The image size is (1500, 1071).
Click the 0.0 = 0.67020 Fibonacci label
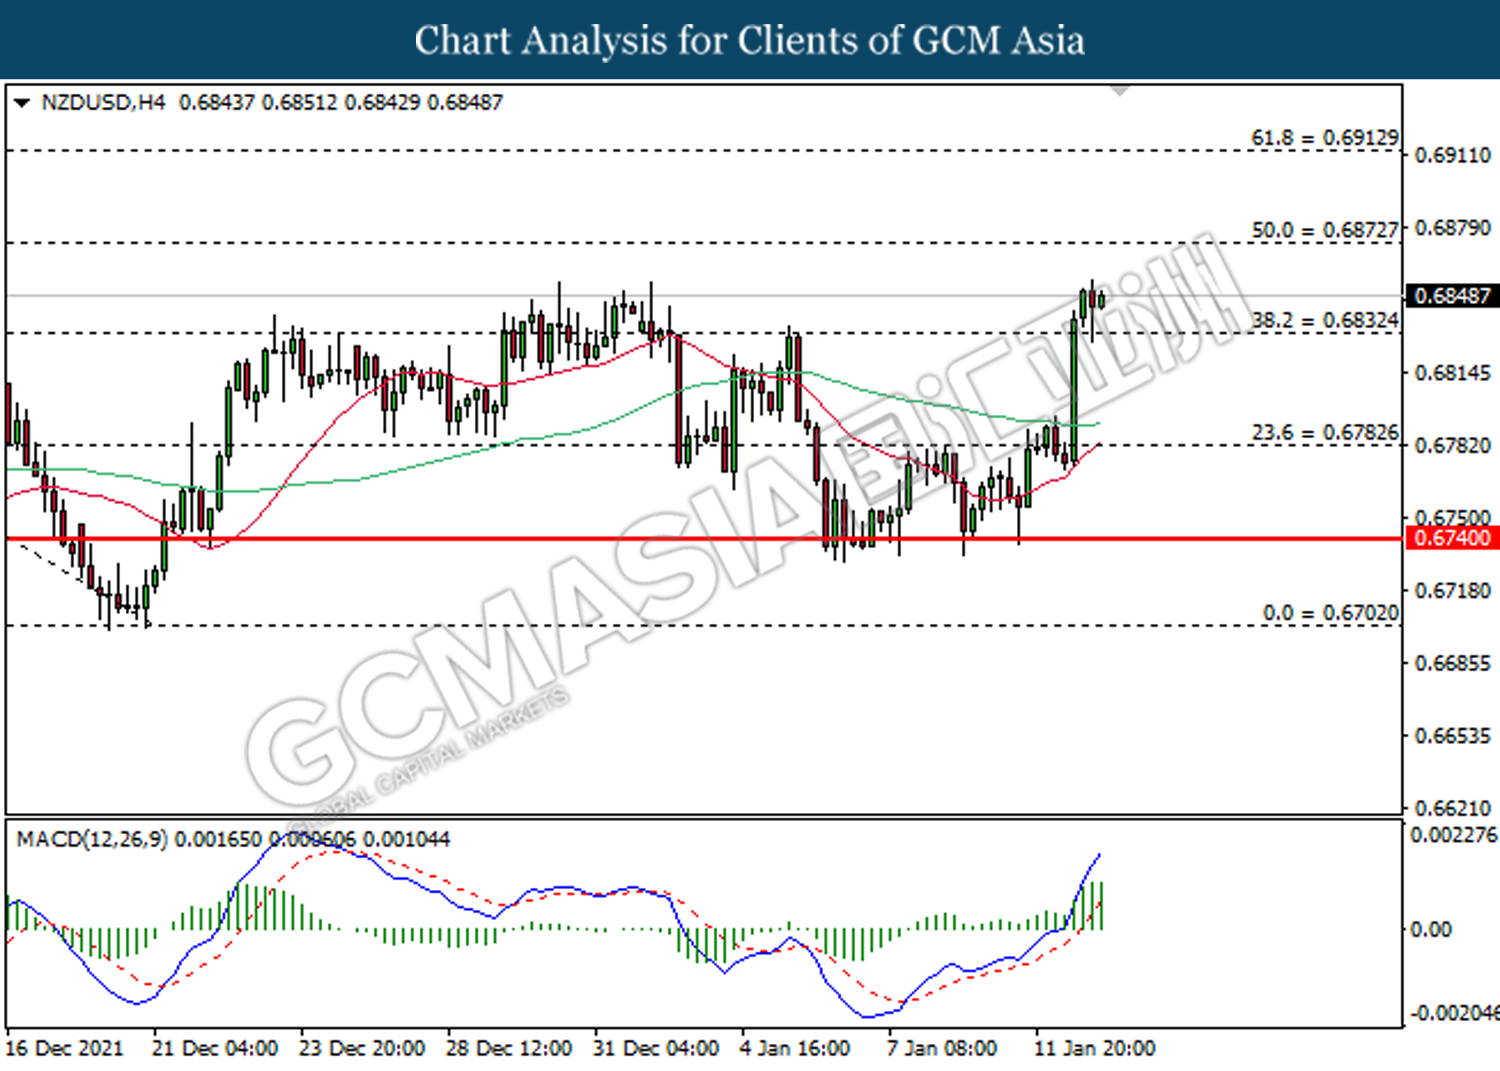pyautogui.click(x=1331, y=612)
